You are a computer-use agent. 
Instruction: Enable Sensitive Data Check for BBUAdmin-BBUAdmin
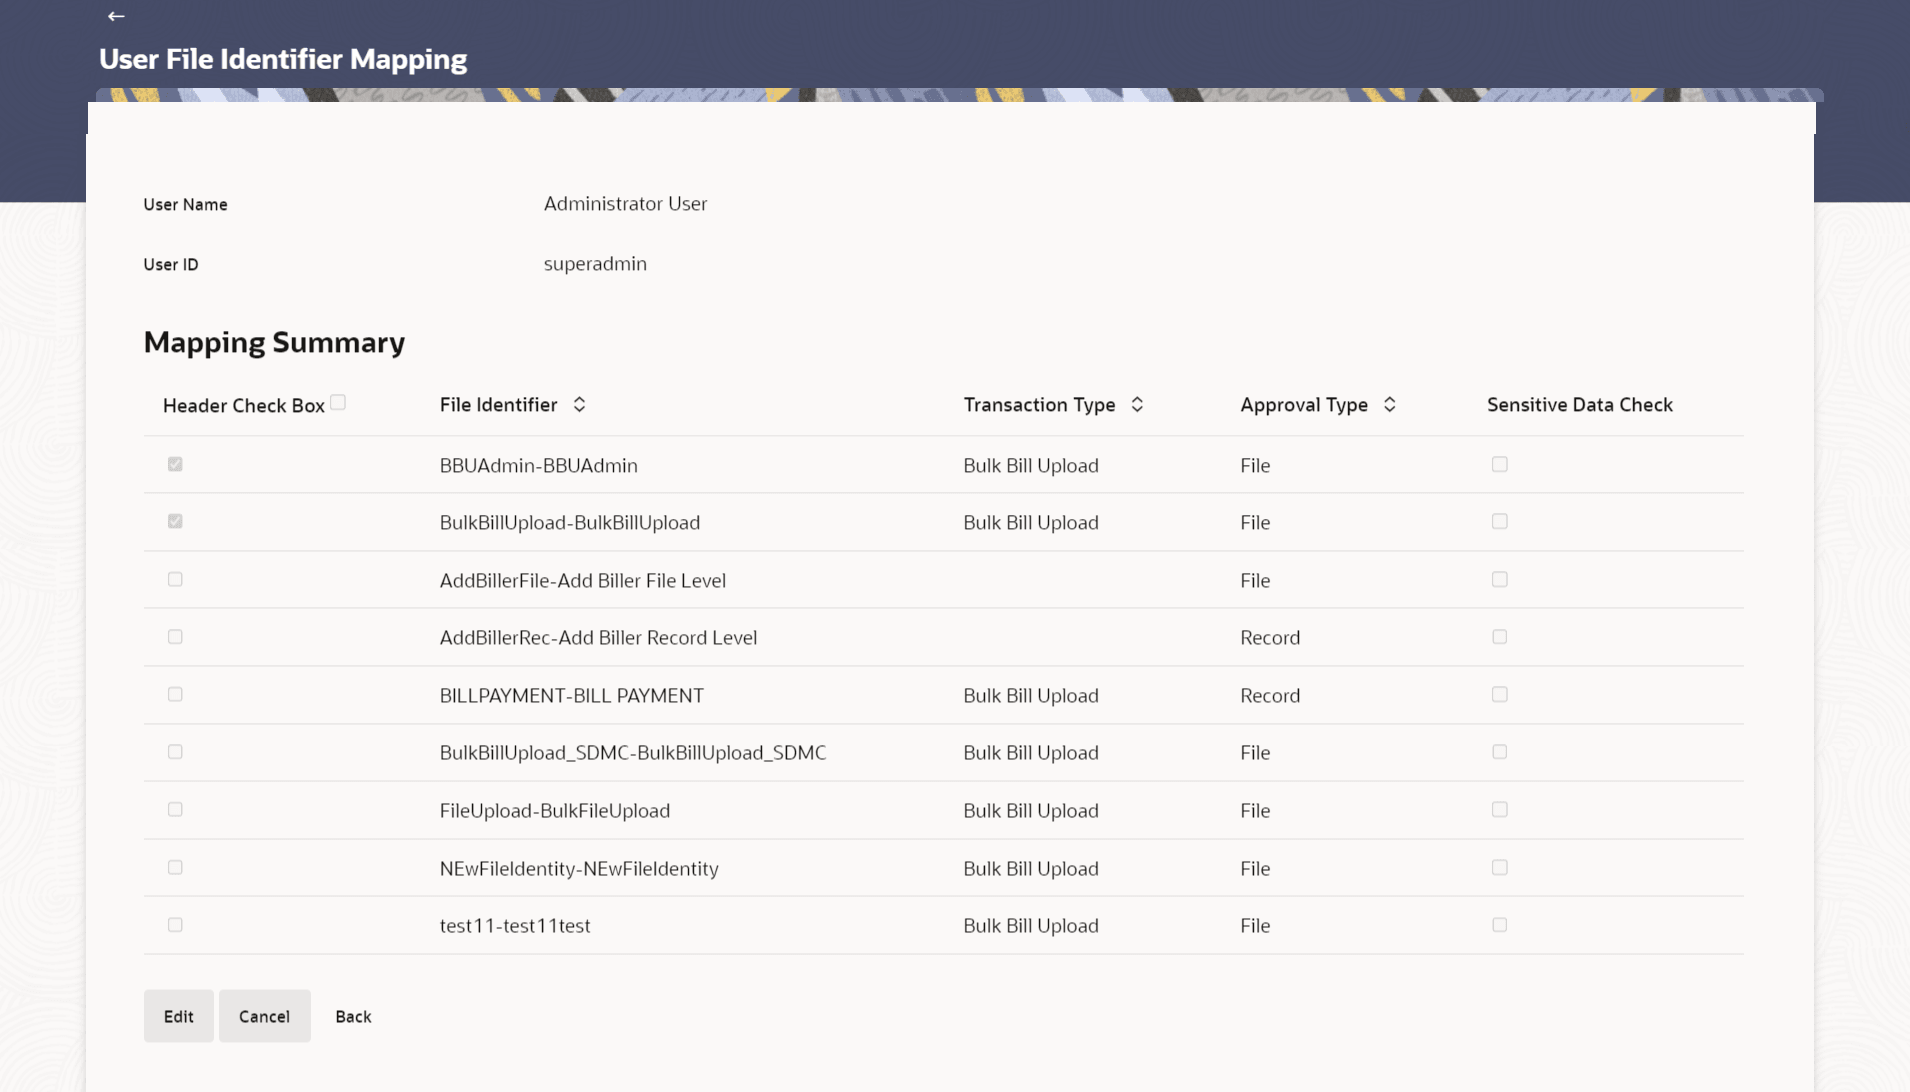(1499, 464)
